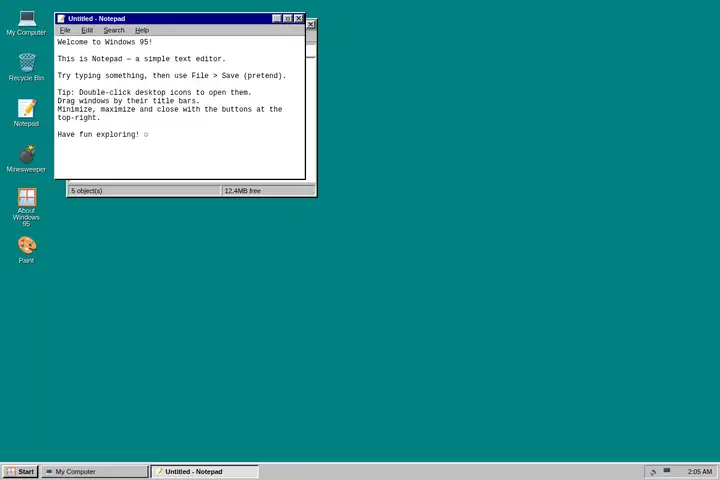Click the monitor icon in system tray
The height and width of the screenshot is (480, 720).
(667, 471)
